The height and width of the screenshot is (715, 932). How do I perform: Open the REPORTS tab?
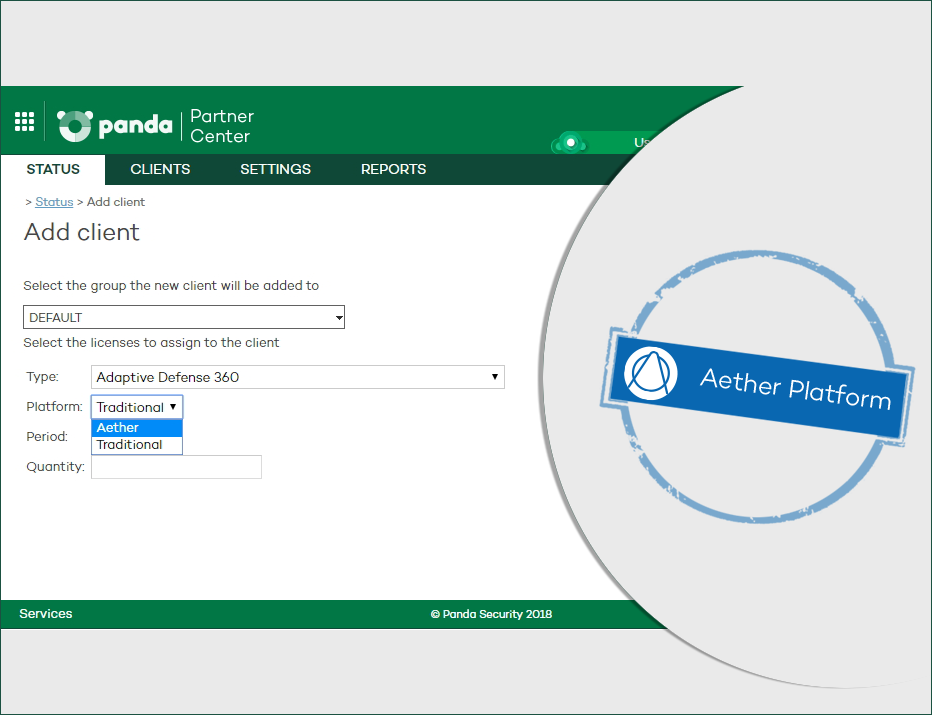pos(393,169)
